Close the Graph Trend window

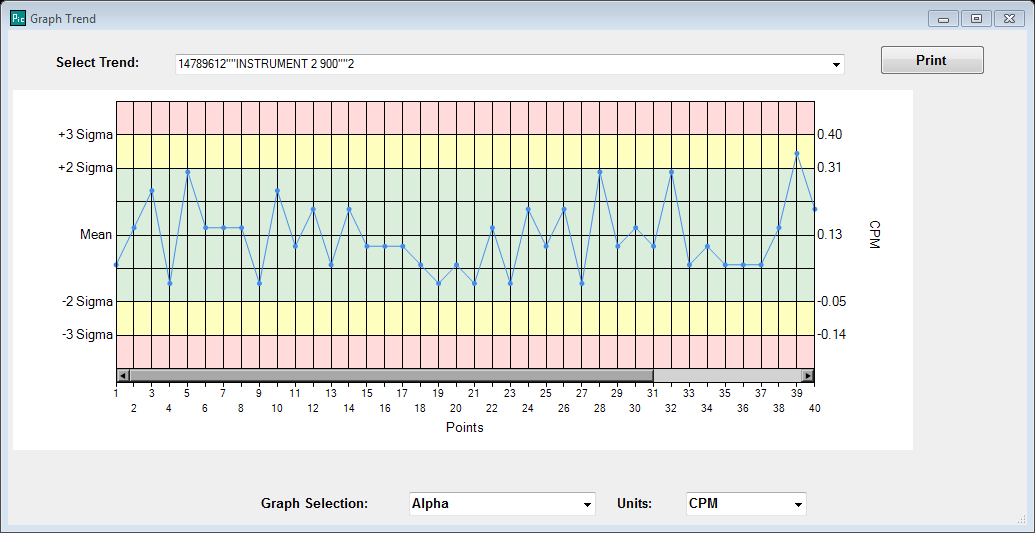click(x=1009, y=19)
